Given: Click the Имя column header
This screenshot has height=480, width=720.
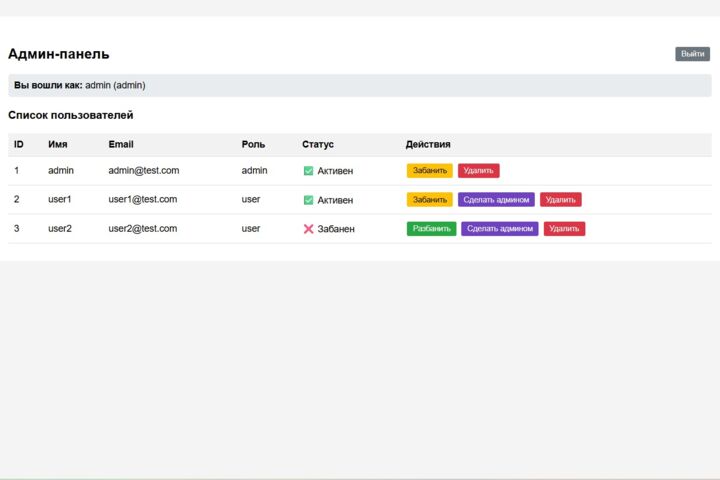Looking at the screenshot, I should click(x=57, y=144).
